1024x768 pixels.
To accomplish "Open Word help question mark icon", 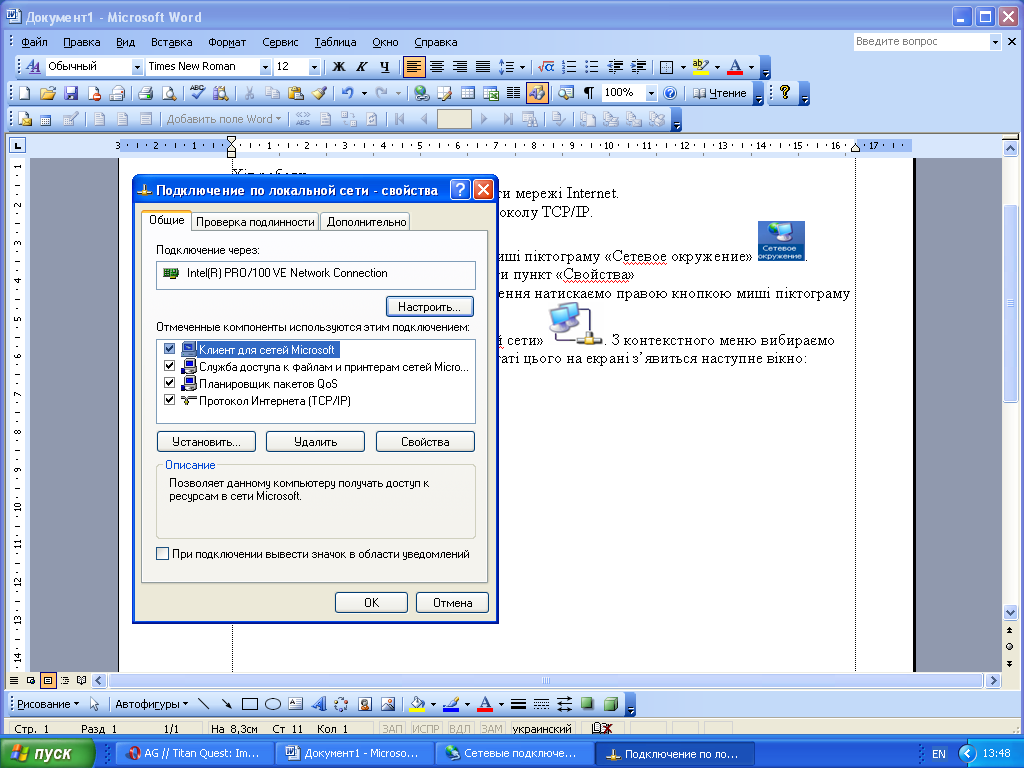I will coord(669,93).
